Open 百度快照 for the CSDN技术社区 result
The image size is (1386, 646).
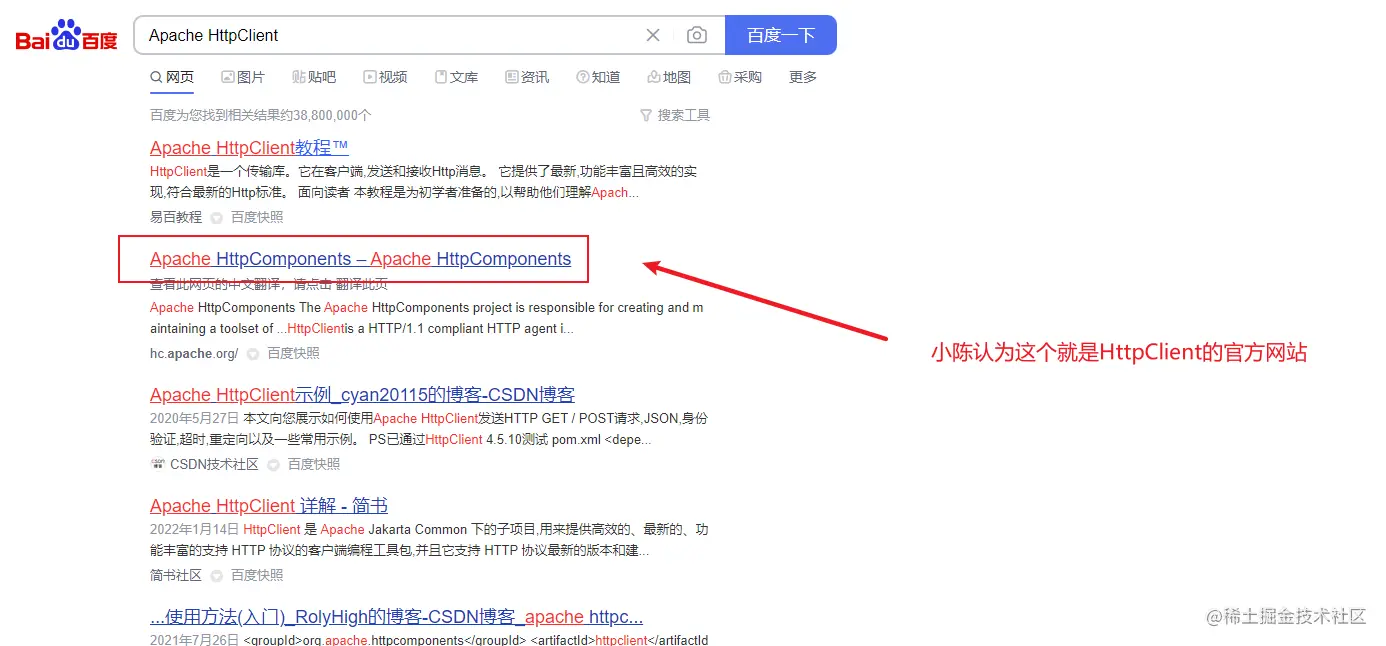click(x=314, y=464)
